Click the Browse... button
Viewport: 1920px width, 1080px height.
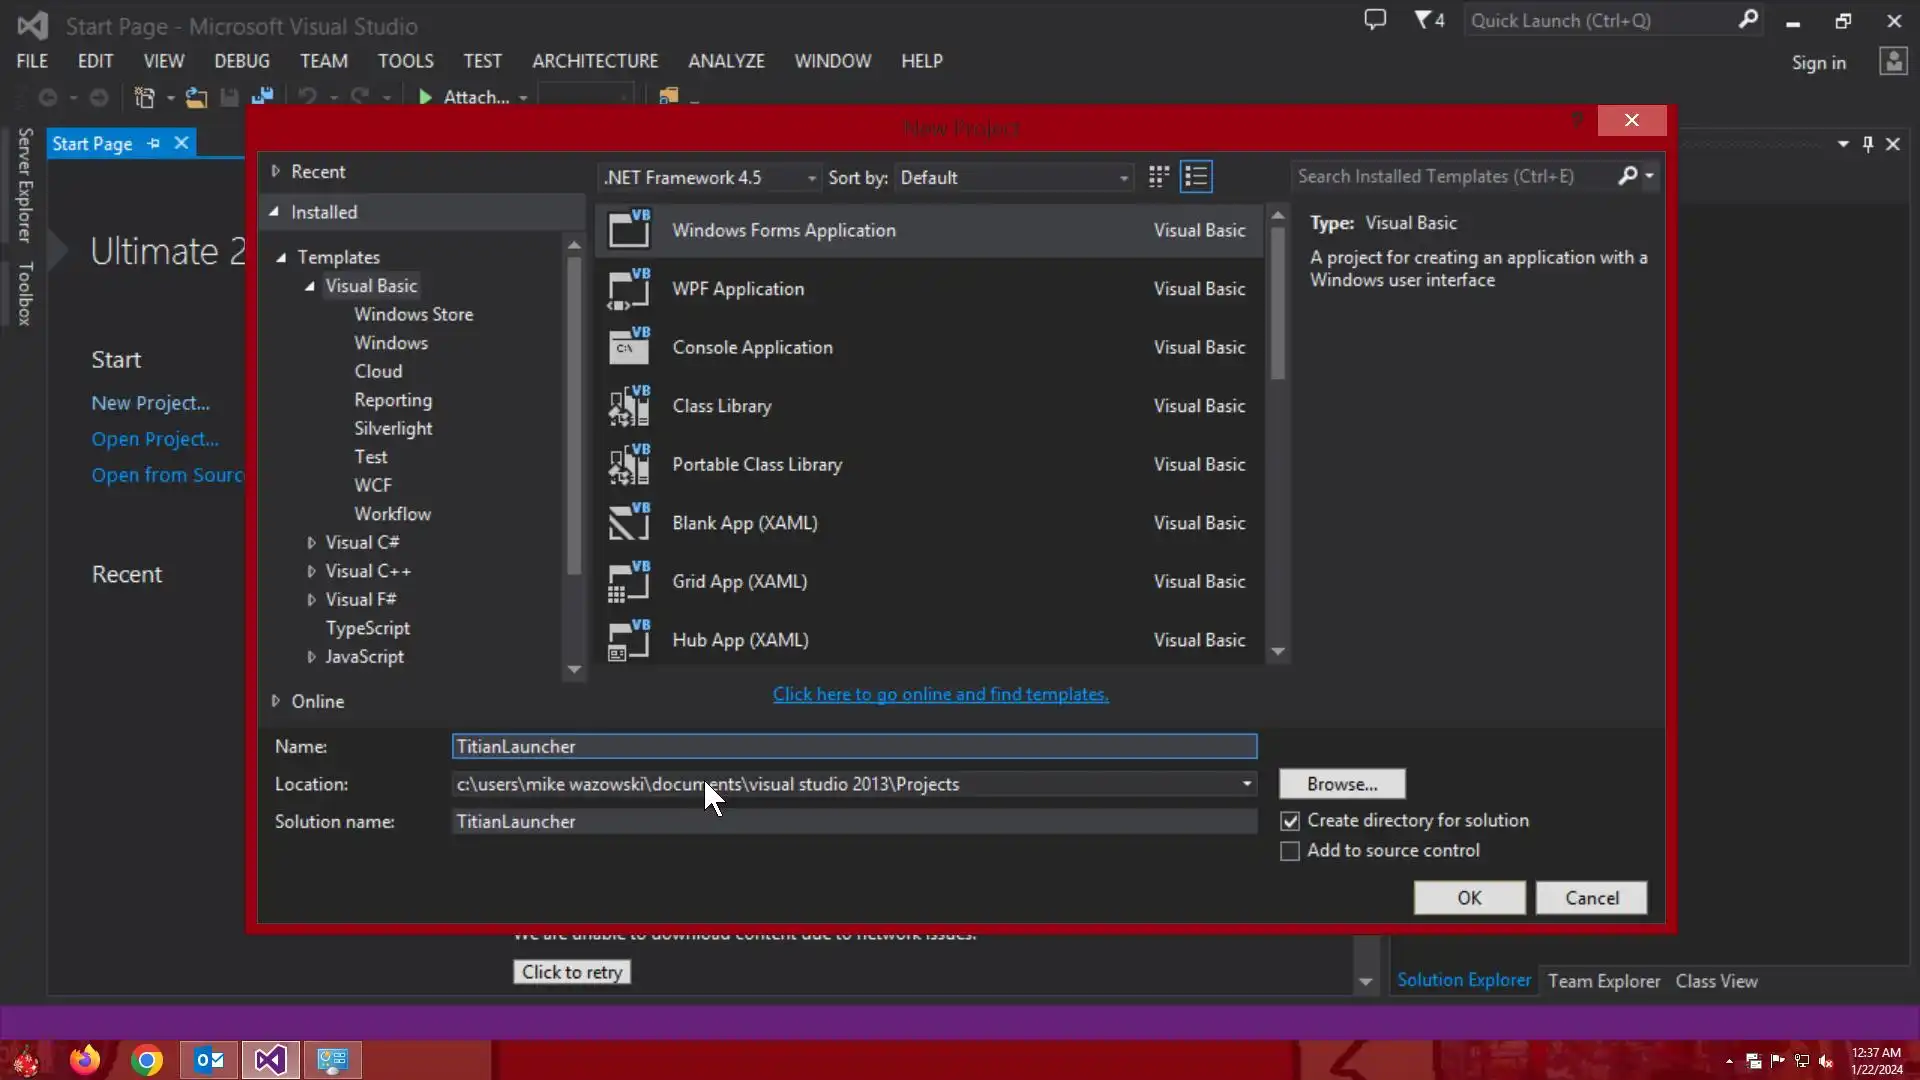(1341, 784)
